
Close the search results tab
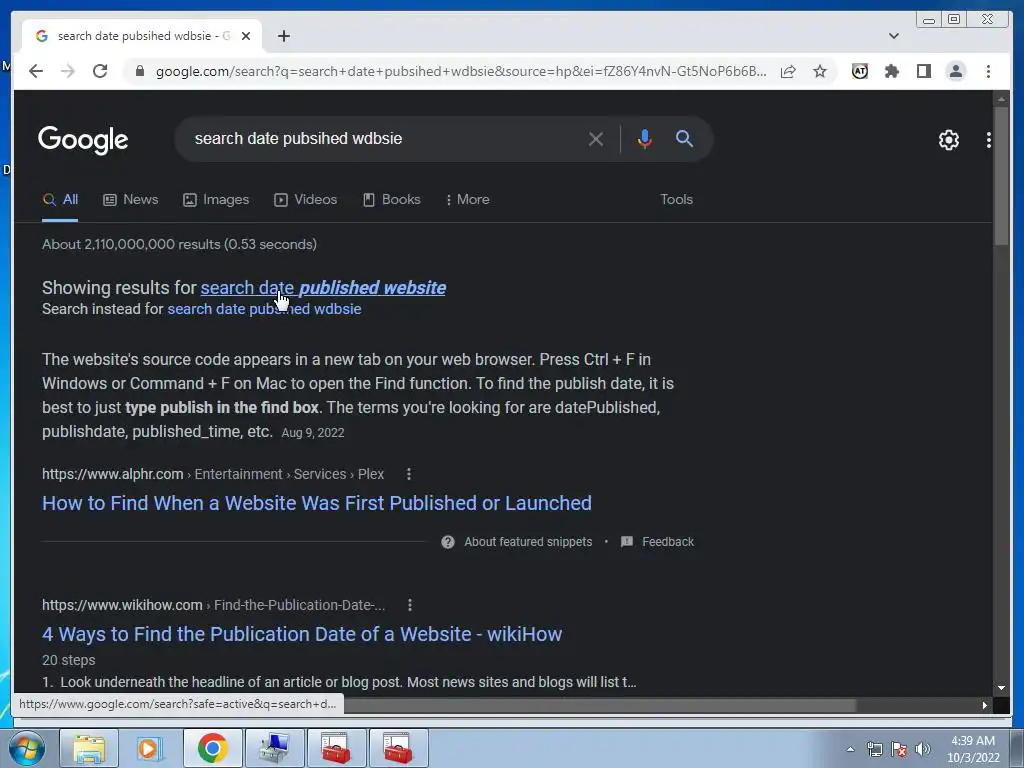pyautogui.click(x=246, y=36)
